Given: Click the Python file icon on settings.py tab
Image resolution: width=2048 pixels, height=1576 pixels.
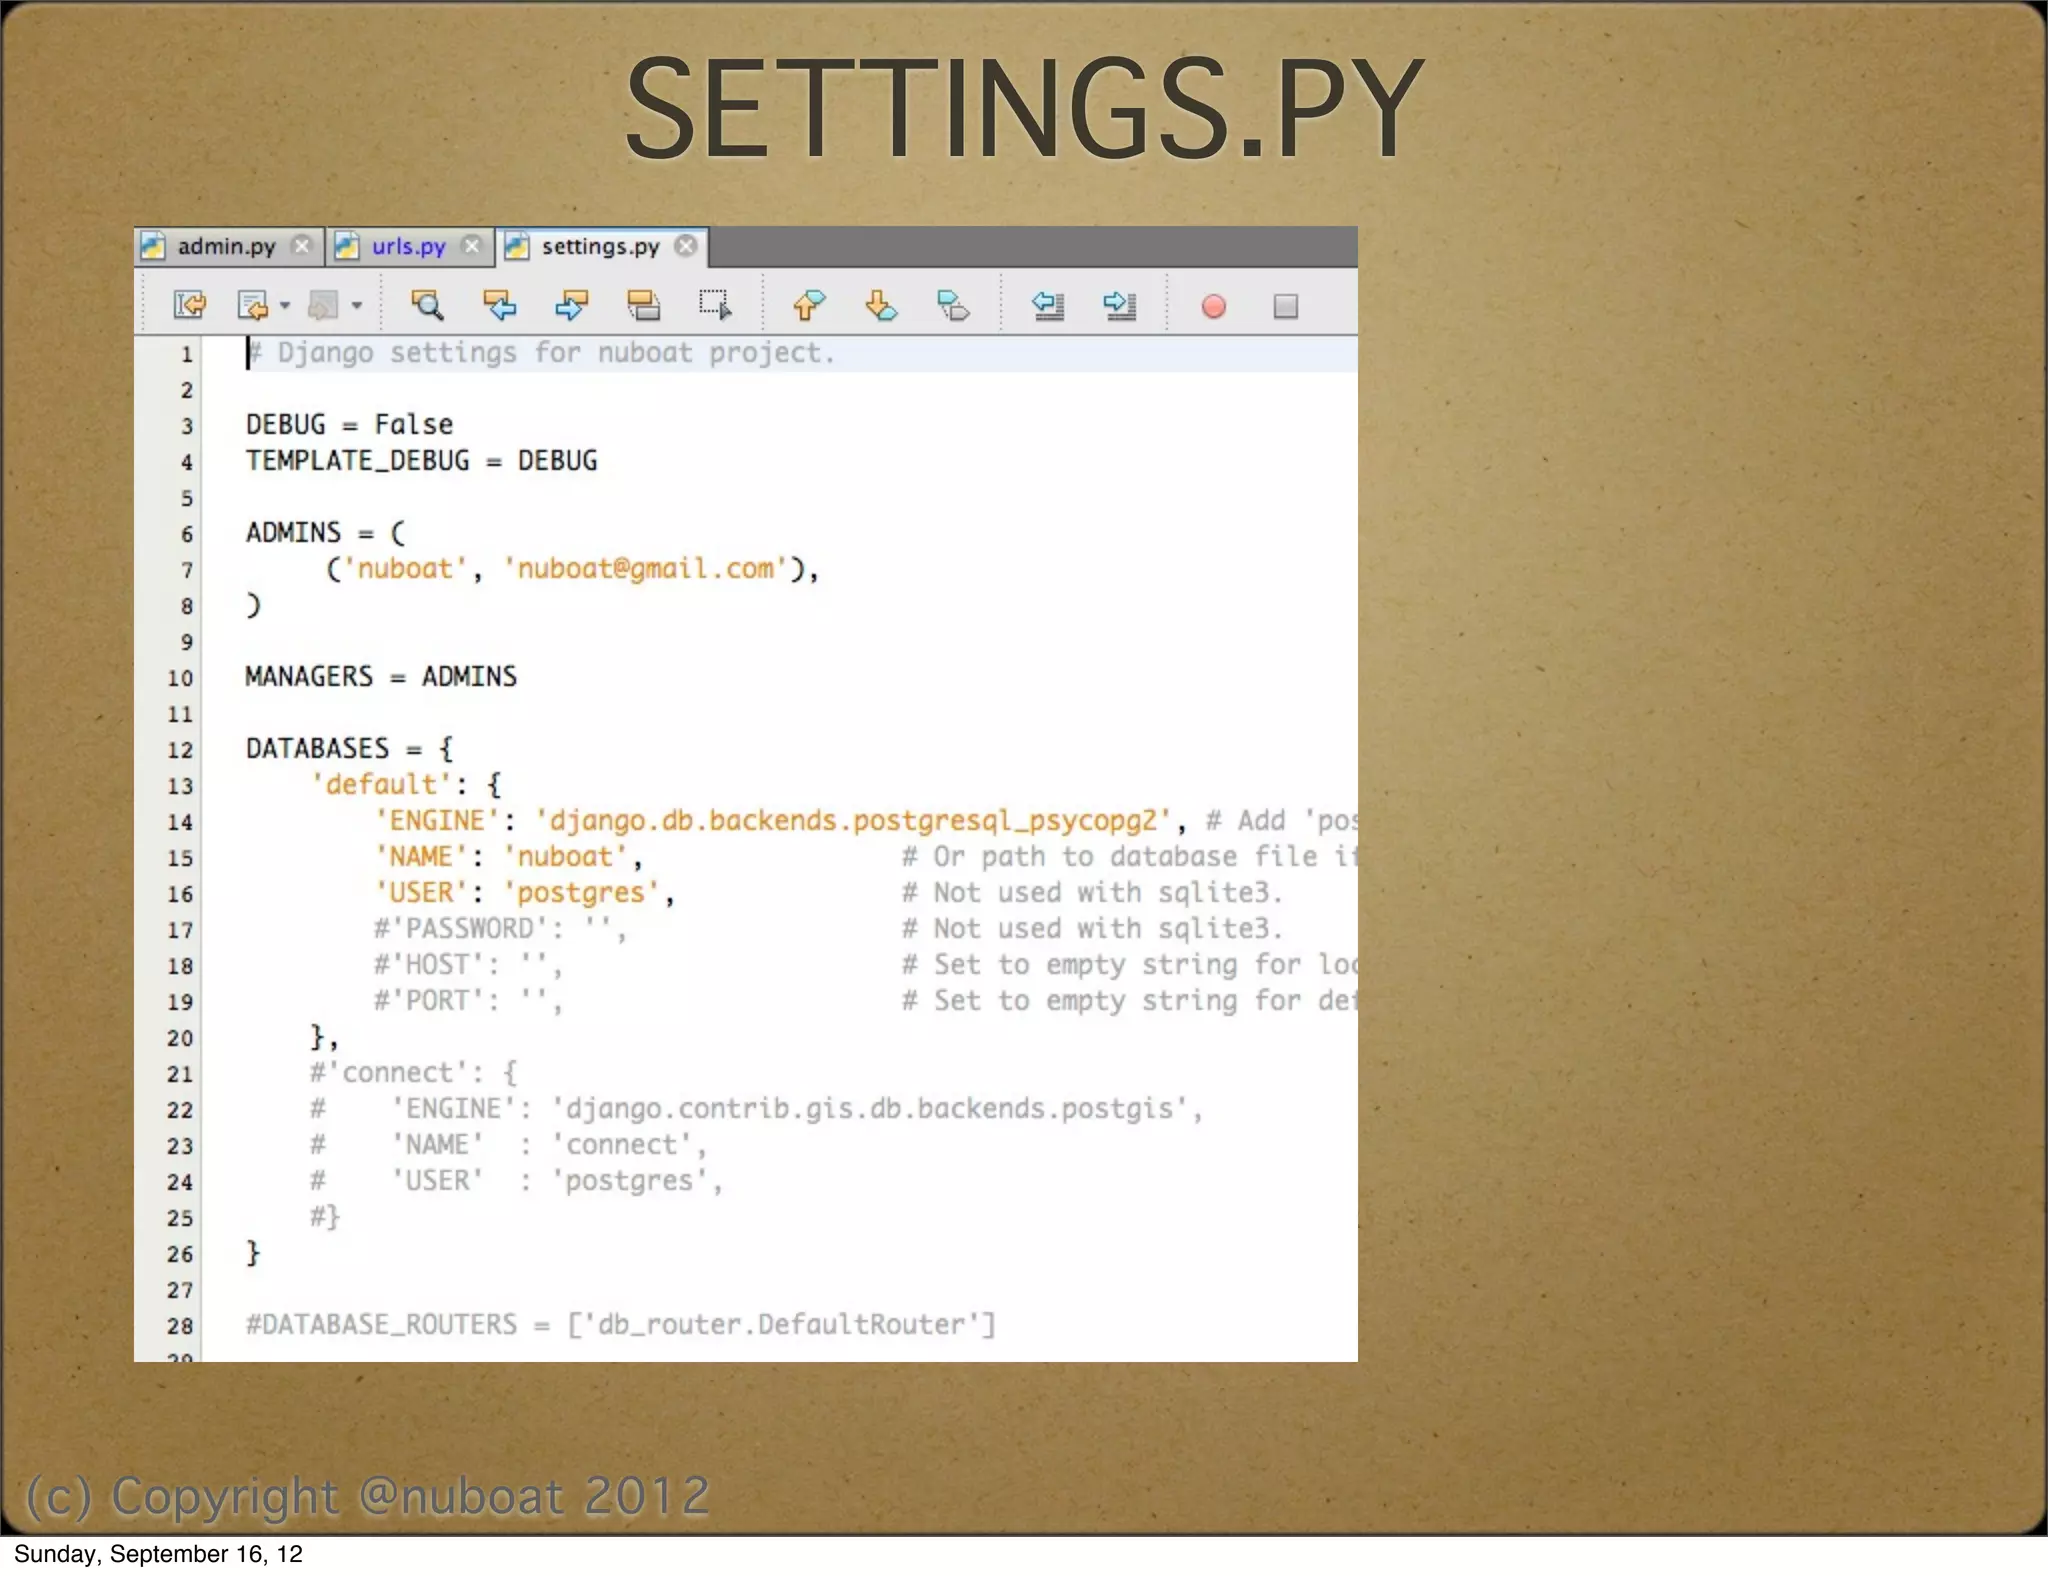Looking at the screenshot, I should point(516,246).
